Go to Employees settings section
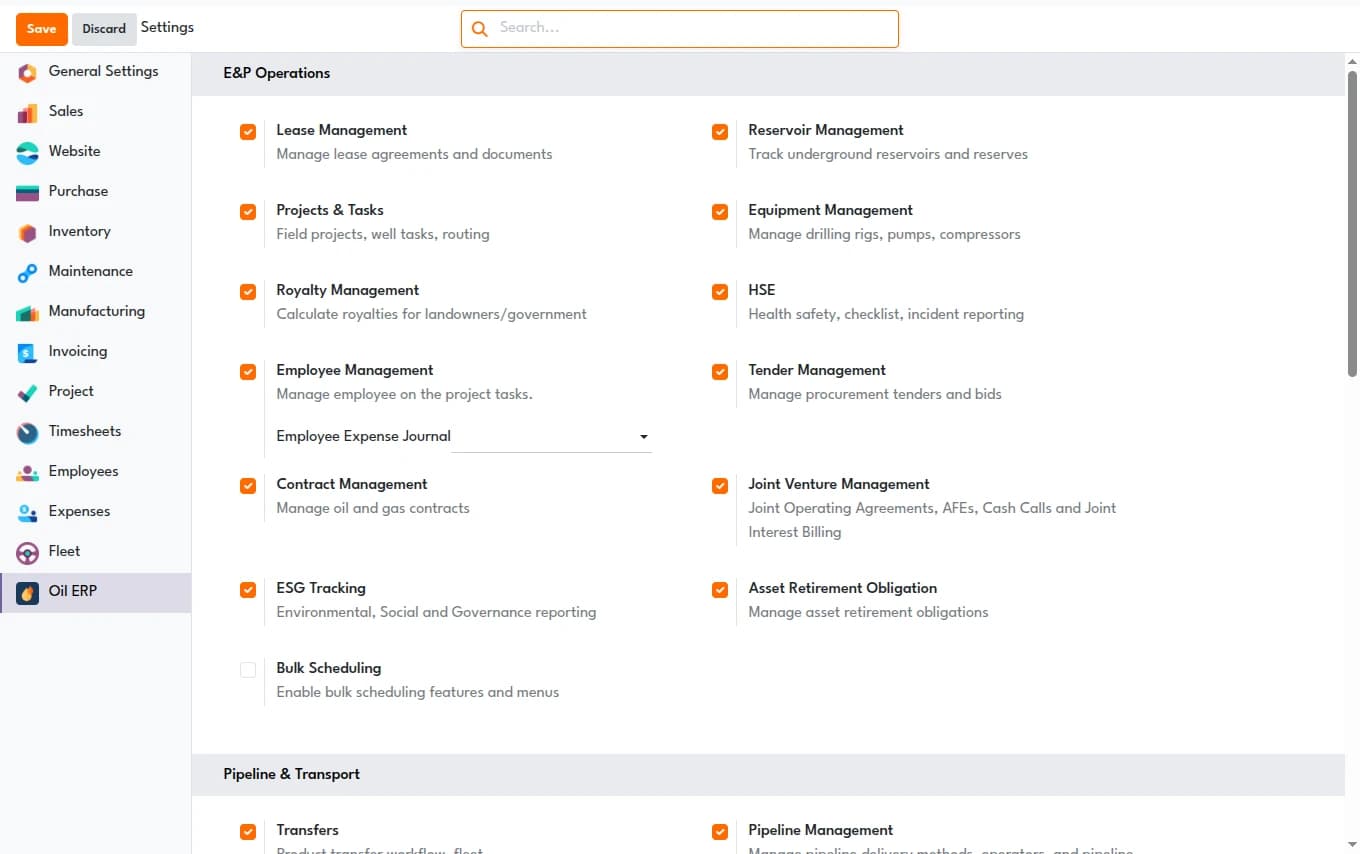 point(95,472)
